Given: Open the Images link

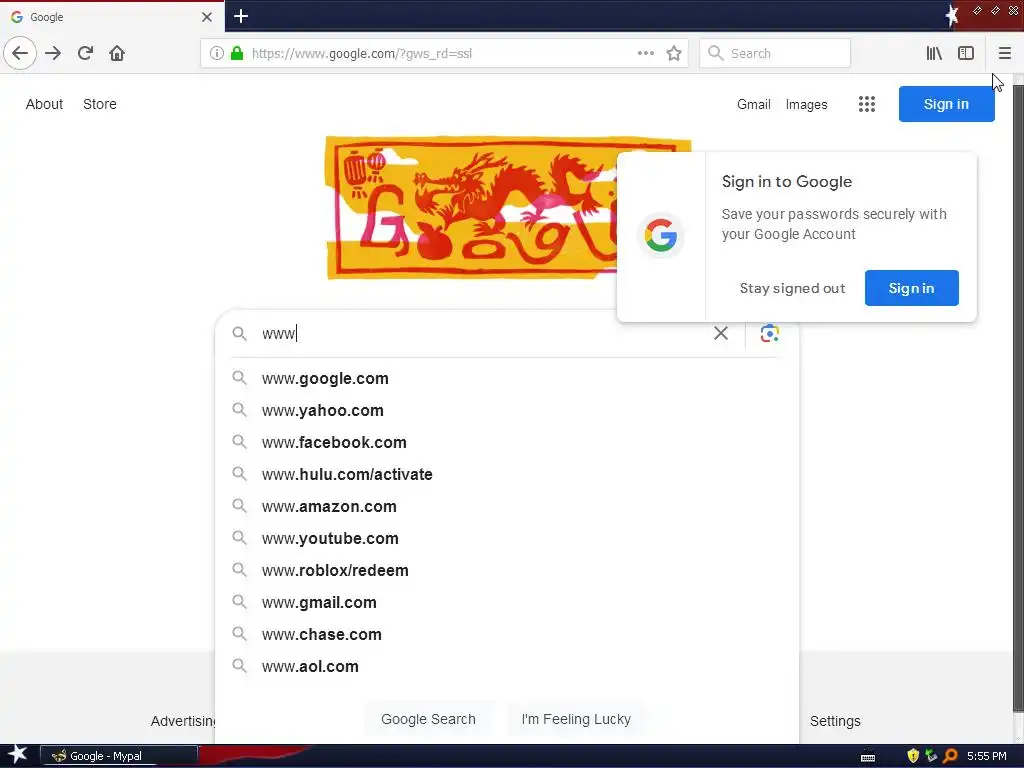Looking at the screenshot, I should coord(806,104).
